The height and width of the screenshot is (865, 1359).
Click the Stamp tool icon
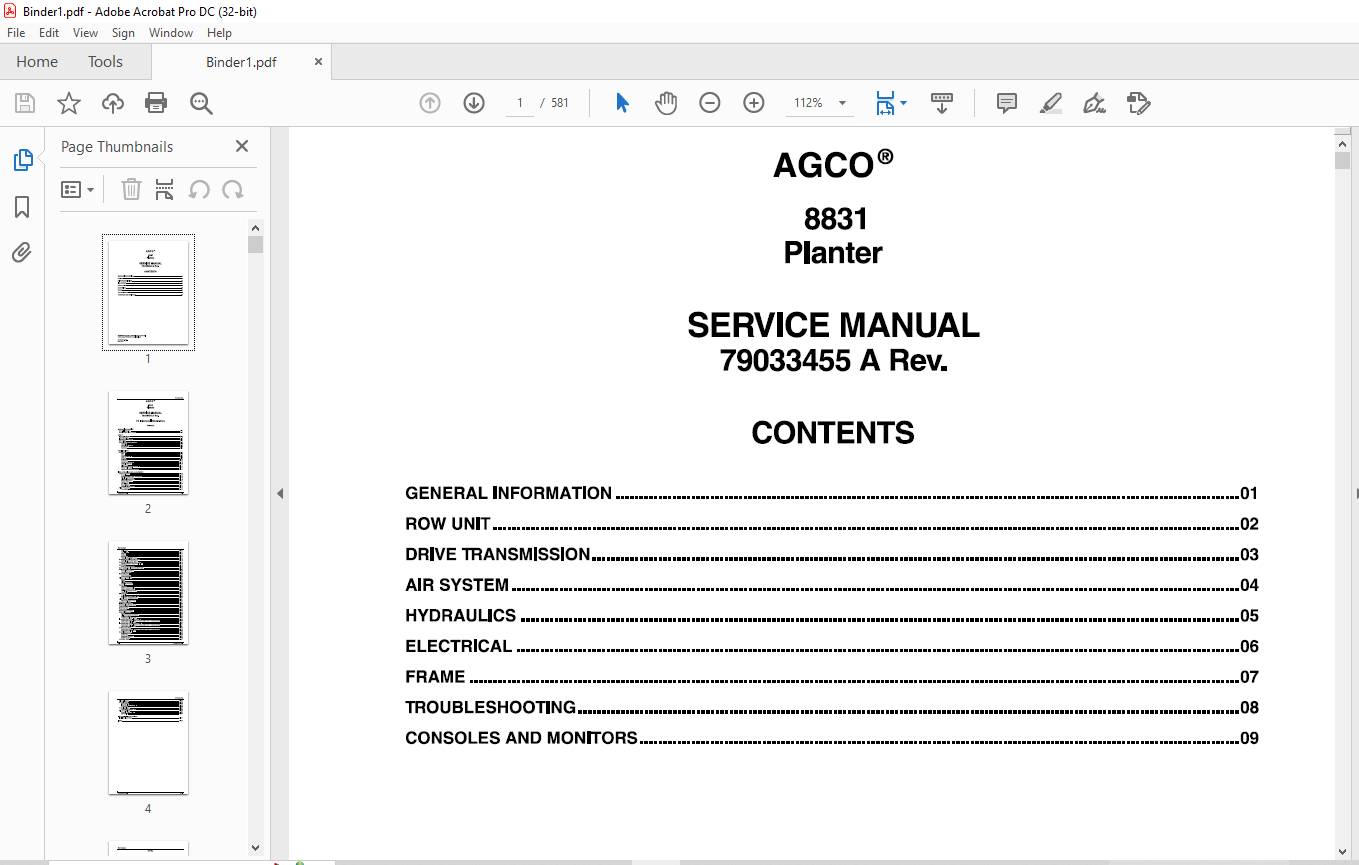click(x=1138, y=103)
